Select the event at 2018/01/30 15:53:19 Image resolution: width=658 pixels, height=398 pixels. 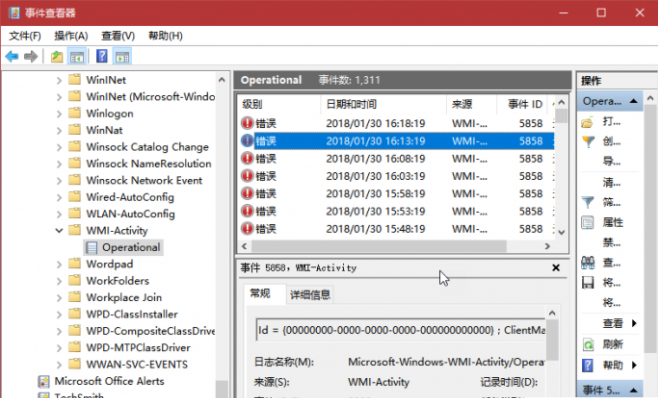pos(397,211)
